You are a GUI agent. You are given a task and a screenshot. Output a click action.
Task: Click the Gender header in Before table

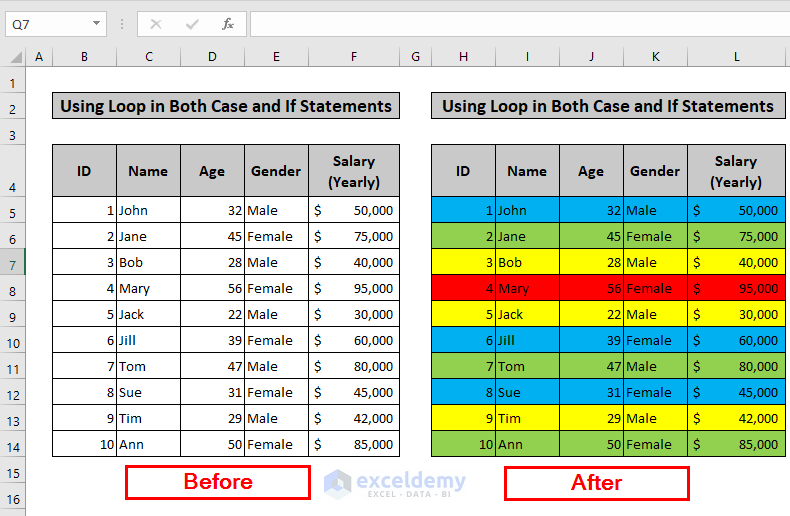(x=276, y=171)
